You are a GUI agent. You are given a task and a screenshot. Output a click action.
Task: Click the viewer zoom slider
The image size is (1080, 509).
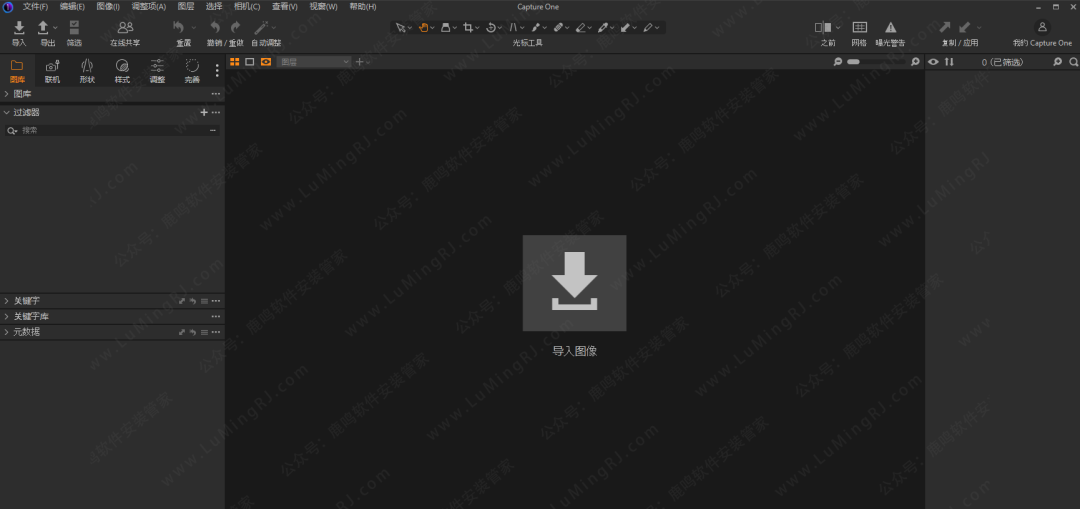[x=877, y=62]
